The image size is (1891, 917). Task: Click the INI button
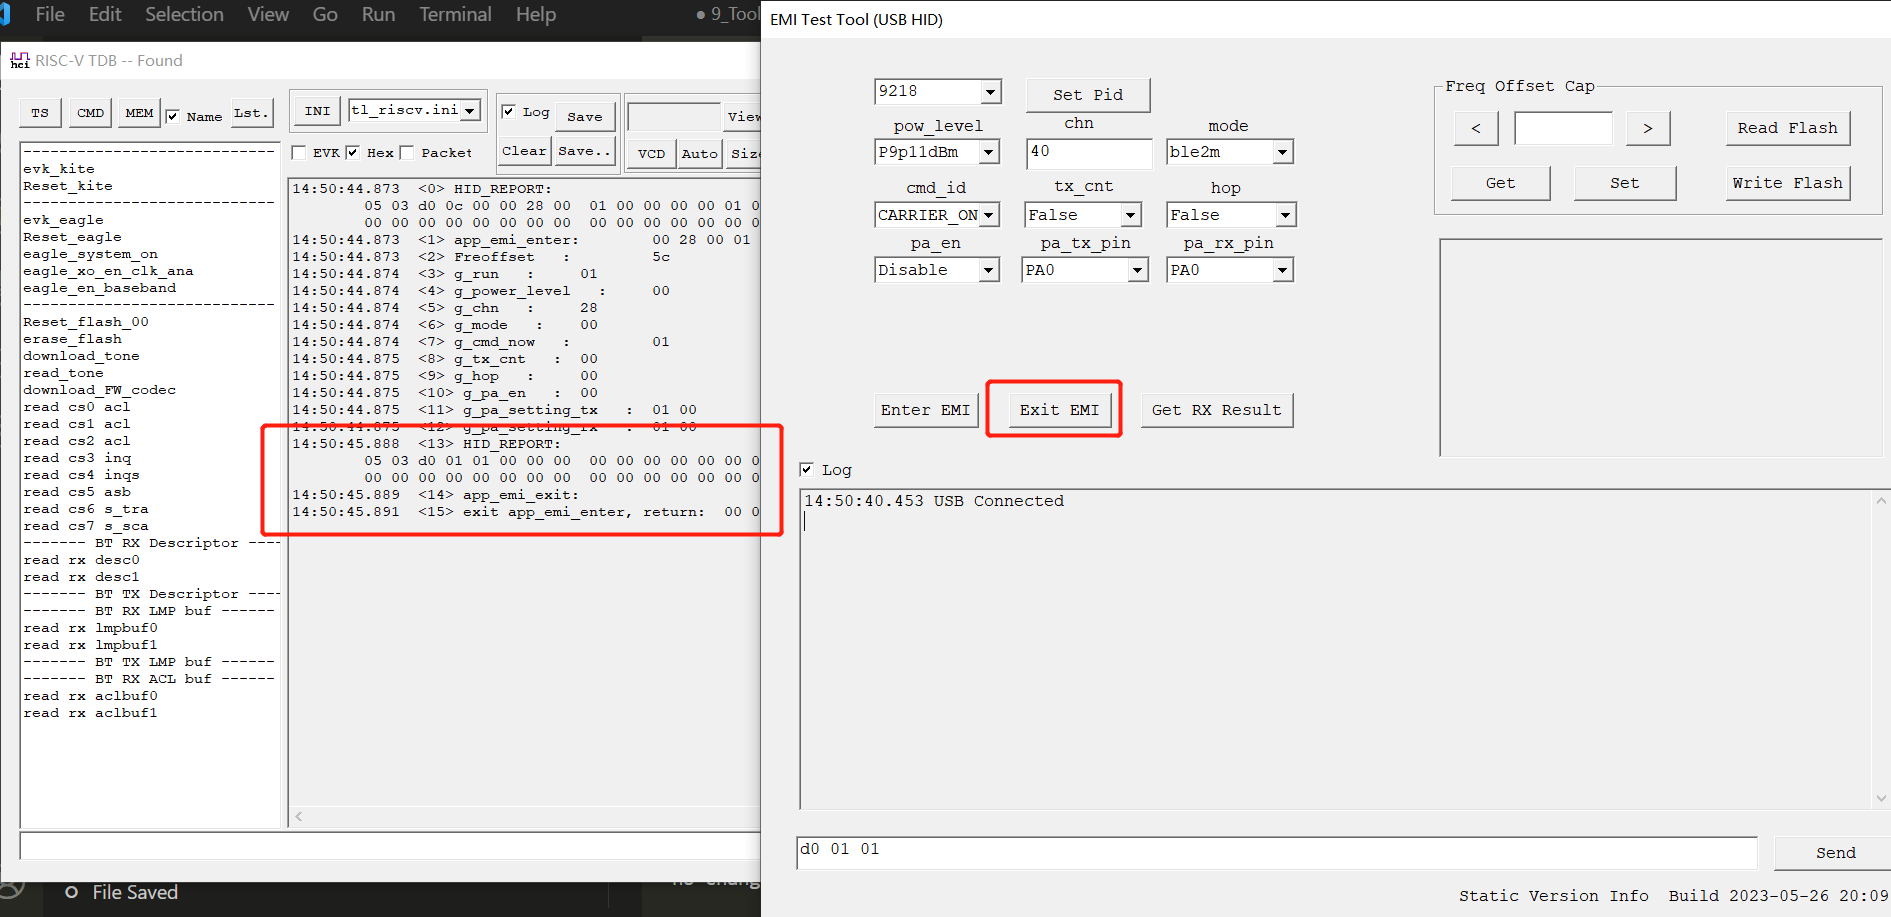(317, 111)
